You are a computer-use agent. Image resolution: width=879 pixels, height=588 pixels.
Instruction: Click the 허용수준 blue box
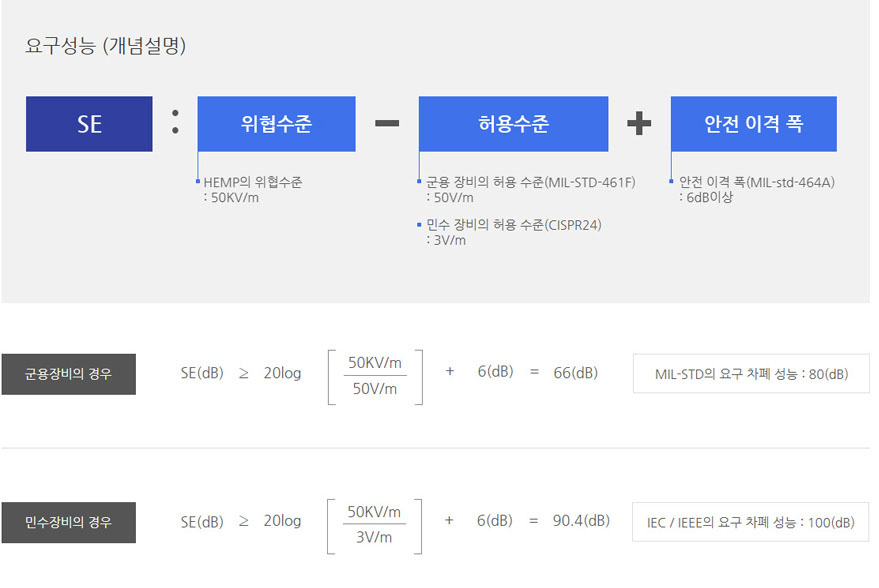pos(513,124)
